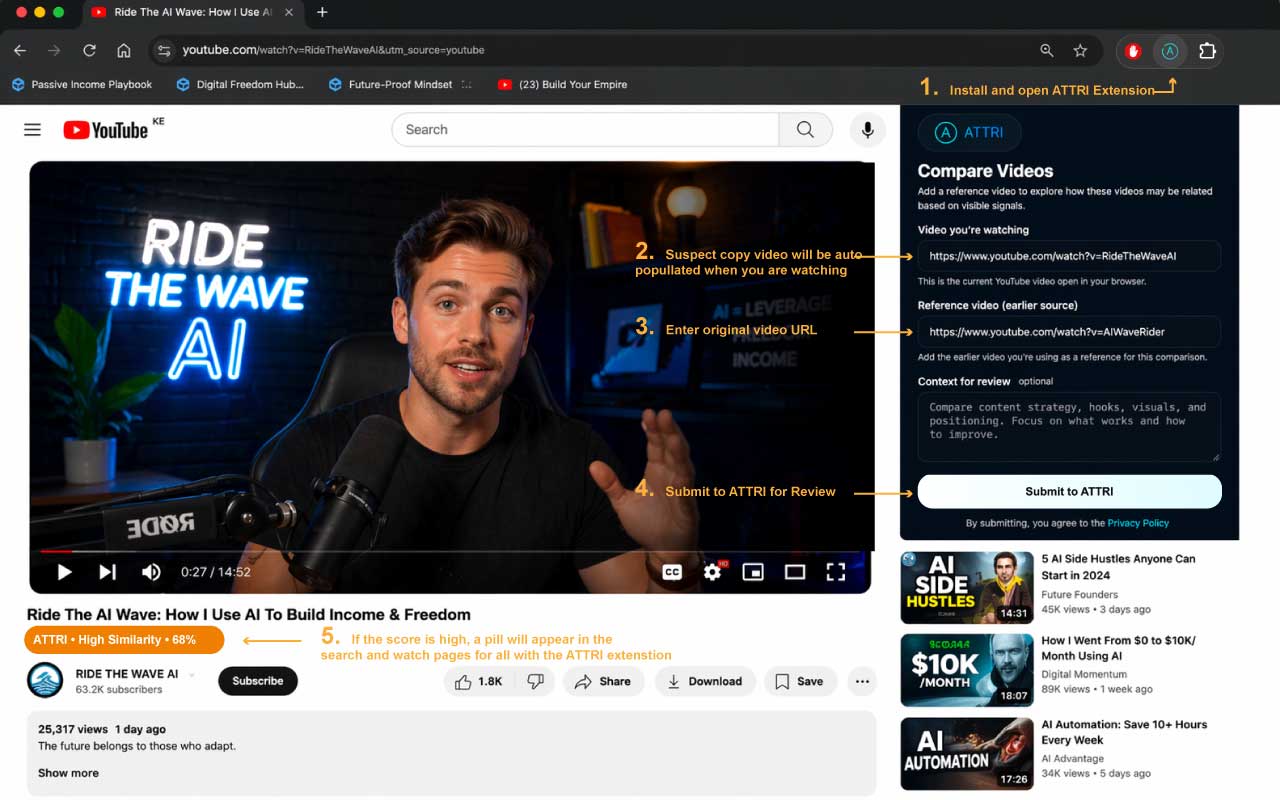1280x800 pixels.
Task: Open the browser Extensions puzzle icon
Action: [1207, 51]
